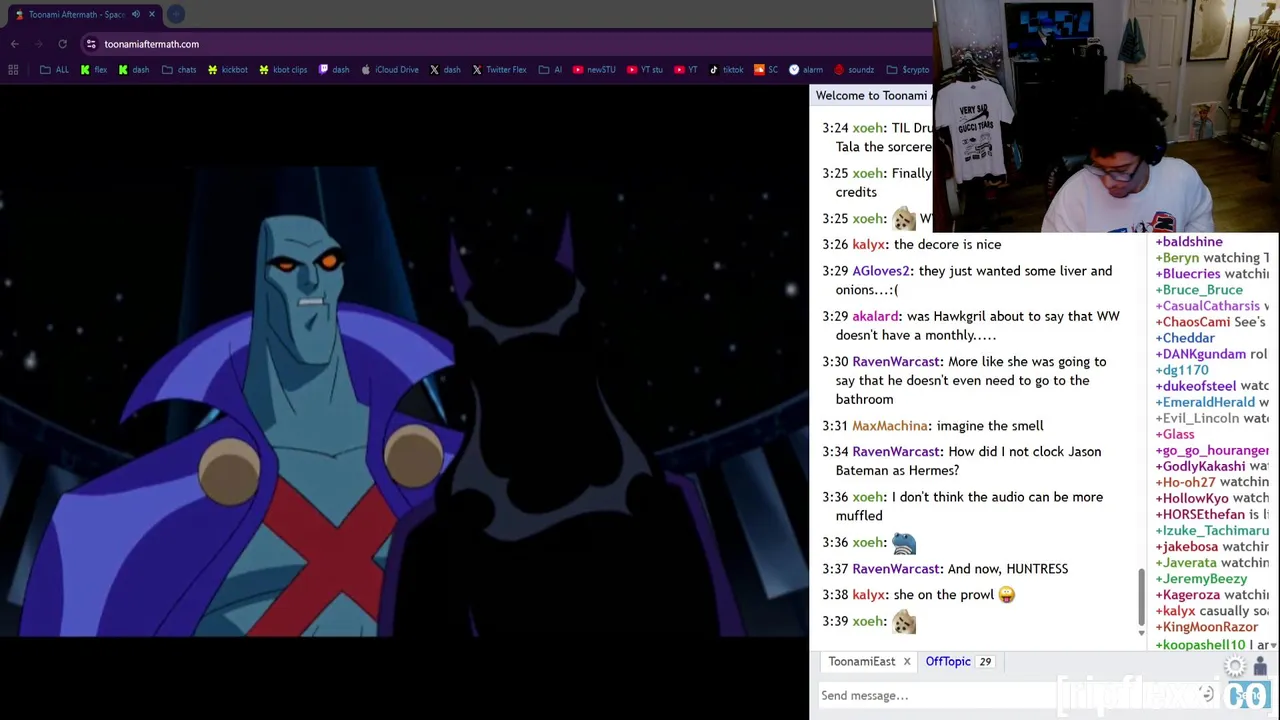Viewport: 1280px width, 720px height.
Task: Click username kalyx in prowl message
Action: point(868,595)
